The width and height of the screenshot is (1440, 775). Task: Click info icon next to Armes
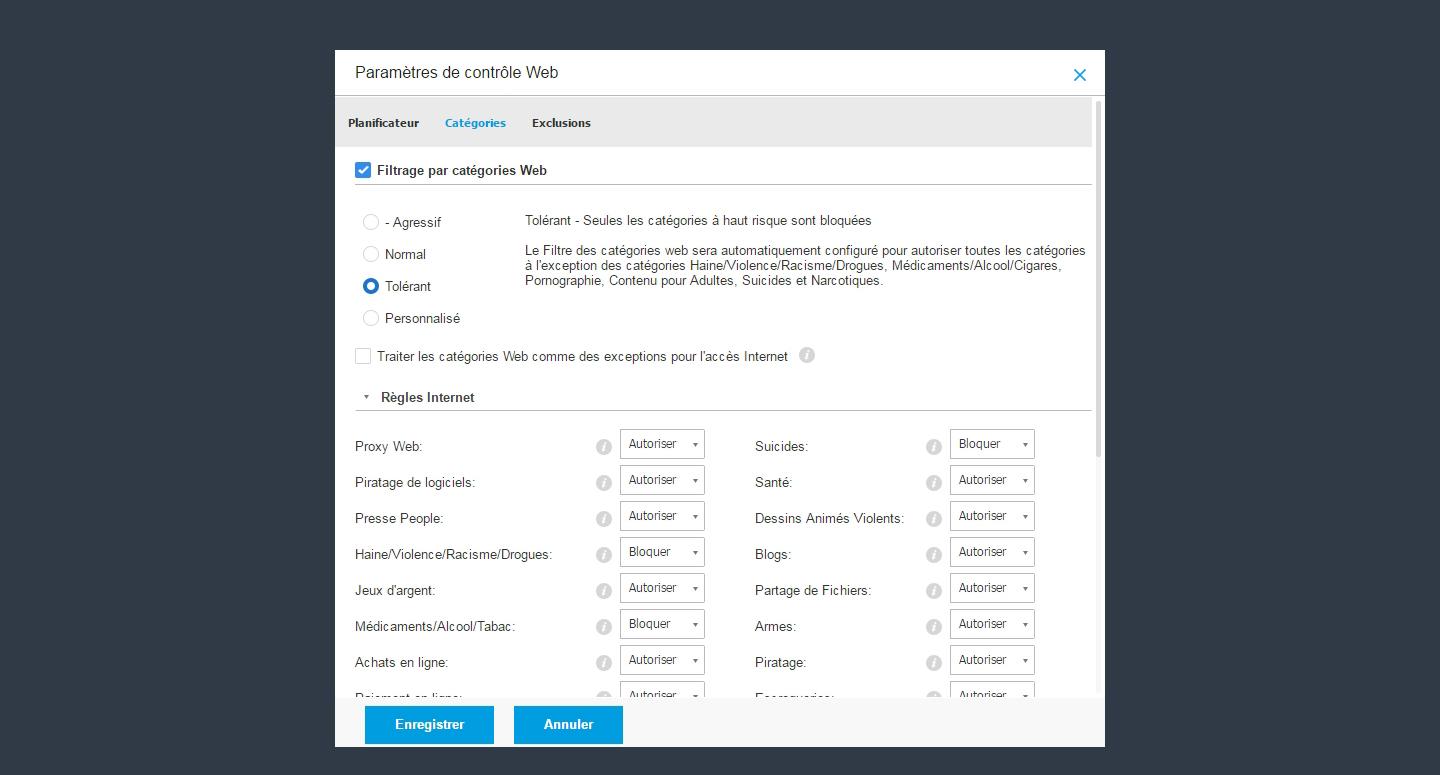(933, 627)
